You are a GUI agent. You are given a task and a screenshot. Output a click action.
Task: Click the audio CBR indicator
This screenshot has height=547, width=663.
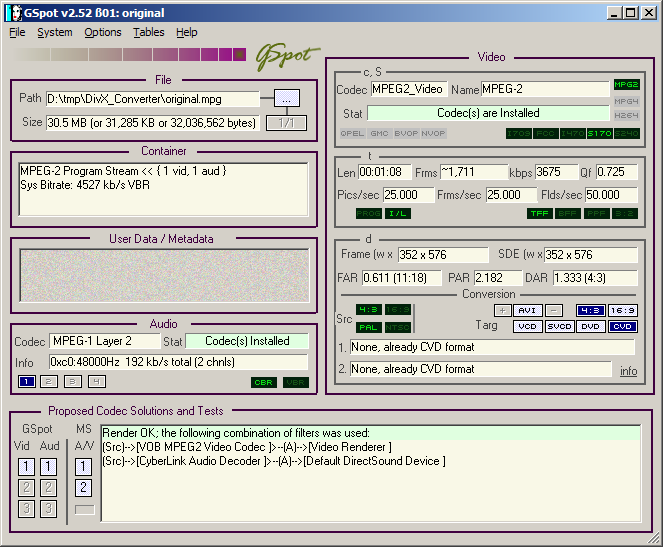pyautogui.click(x=264, y=383)
